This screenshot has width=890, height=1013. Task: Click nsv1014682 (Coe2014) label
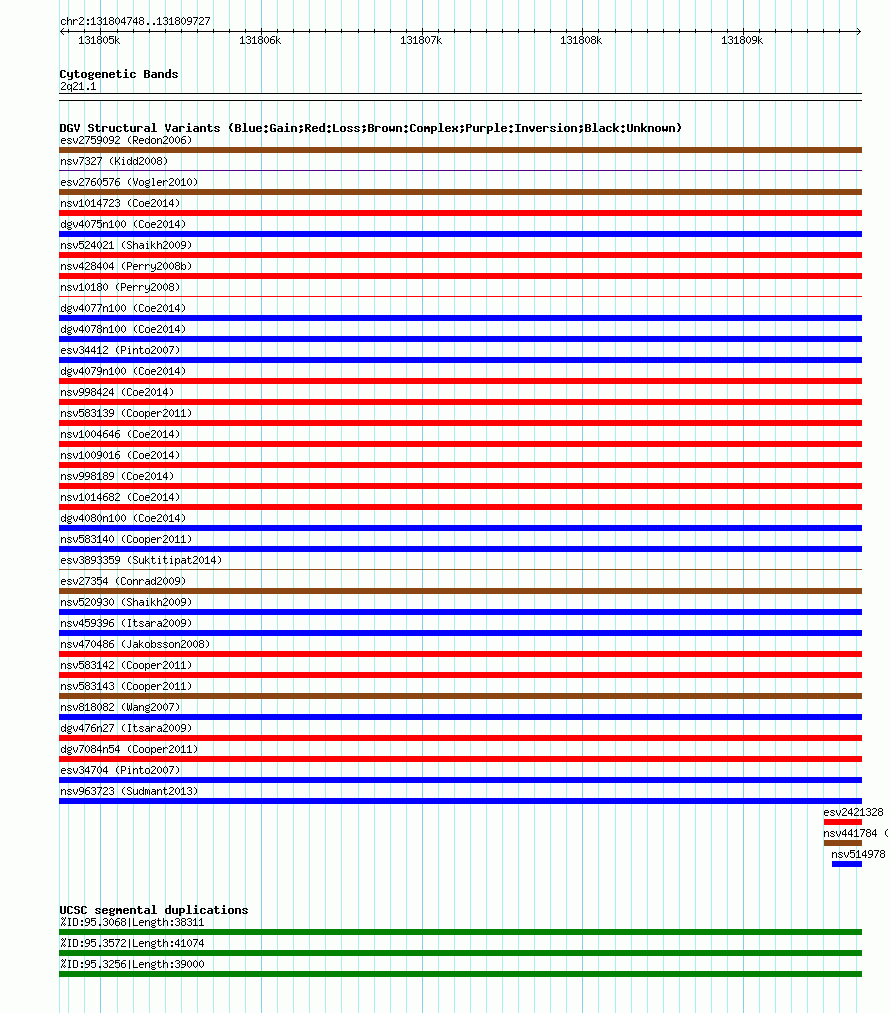120,497
